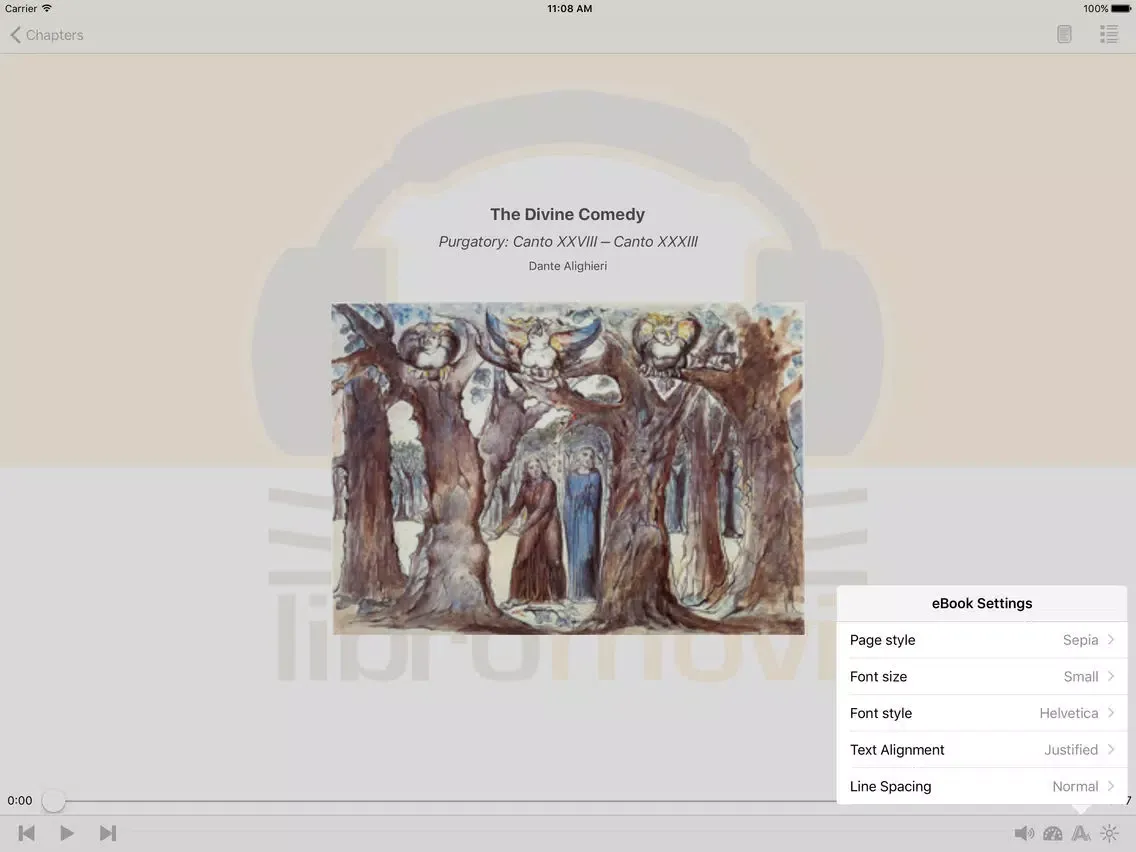Click the Justified value
The image size is (1136, 852).
coord(1071,750)
